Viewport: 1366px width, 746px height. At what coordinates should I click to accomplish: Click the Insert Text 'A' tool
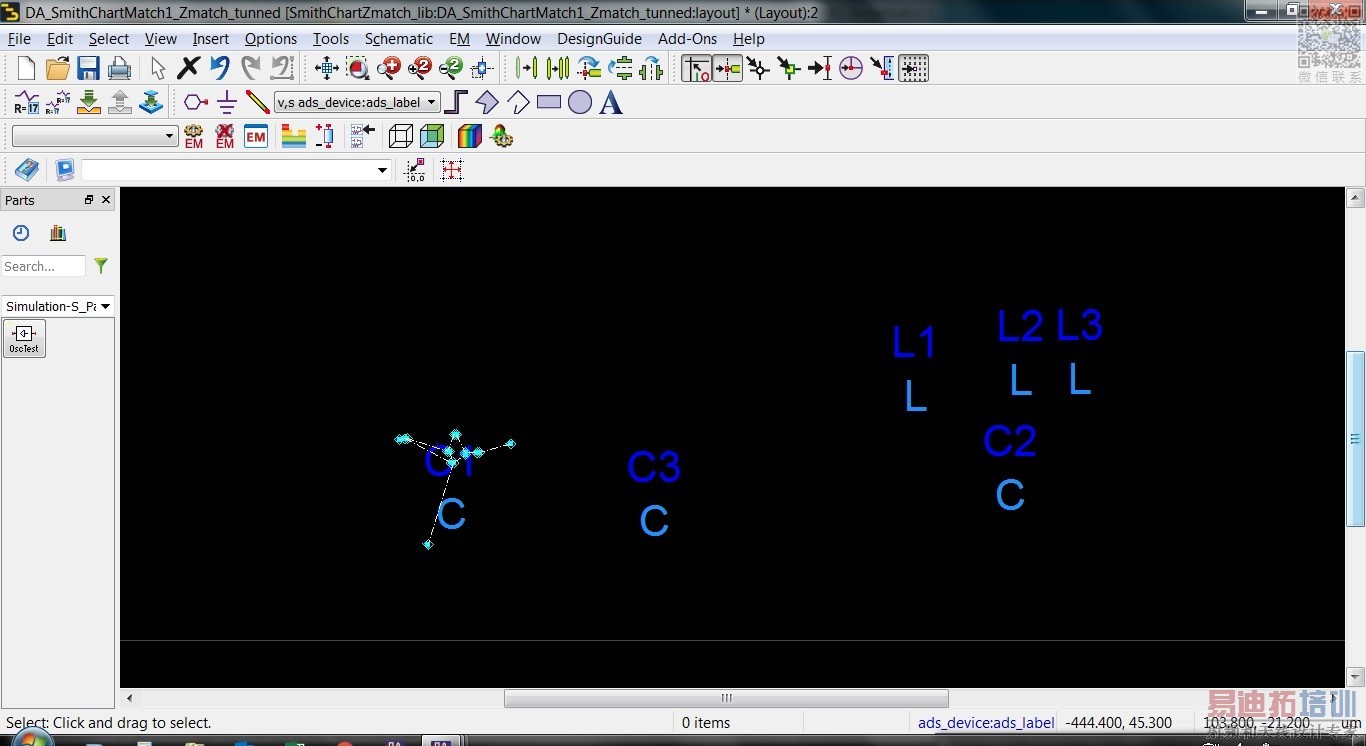coord(611,103)
